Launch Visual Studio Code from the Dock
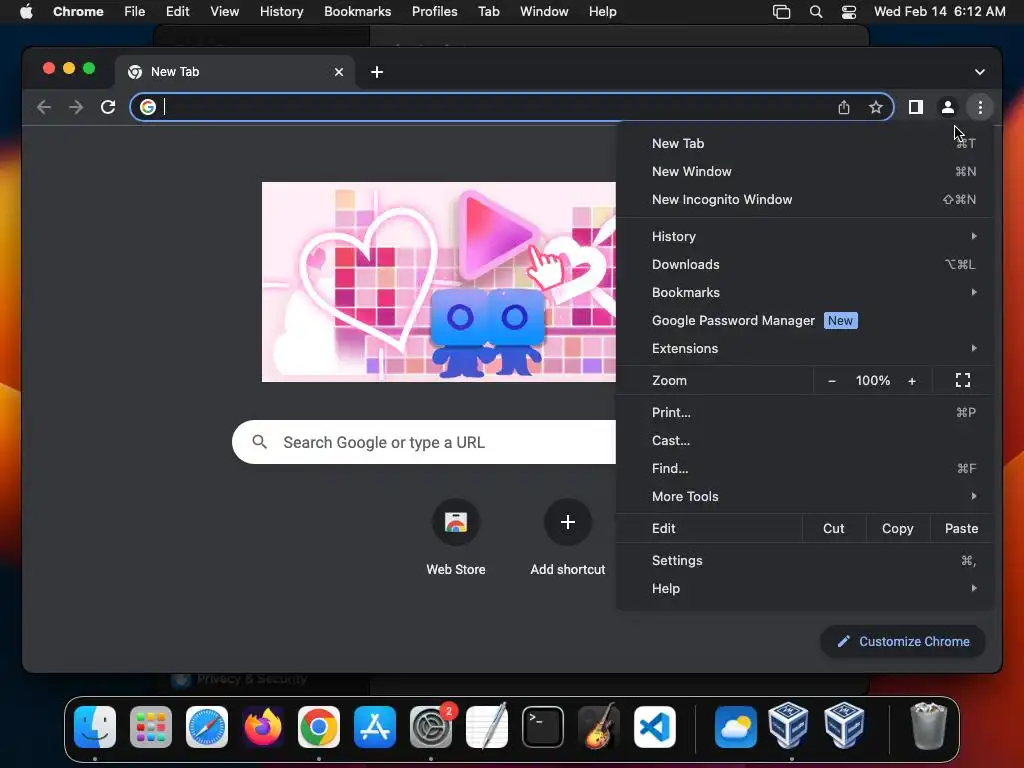 pos(655,727)
